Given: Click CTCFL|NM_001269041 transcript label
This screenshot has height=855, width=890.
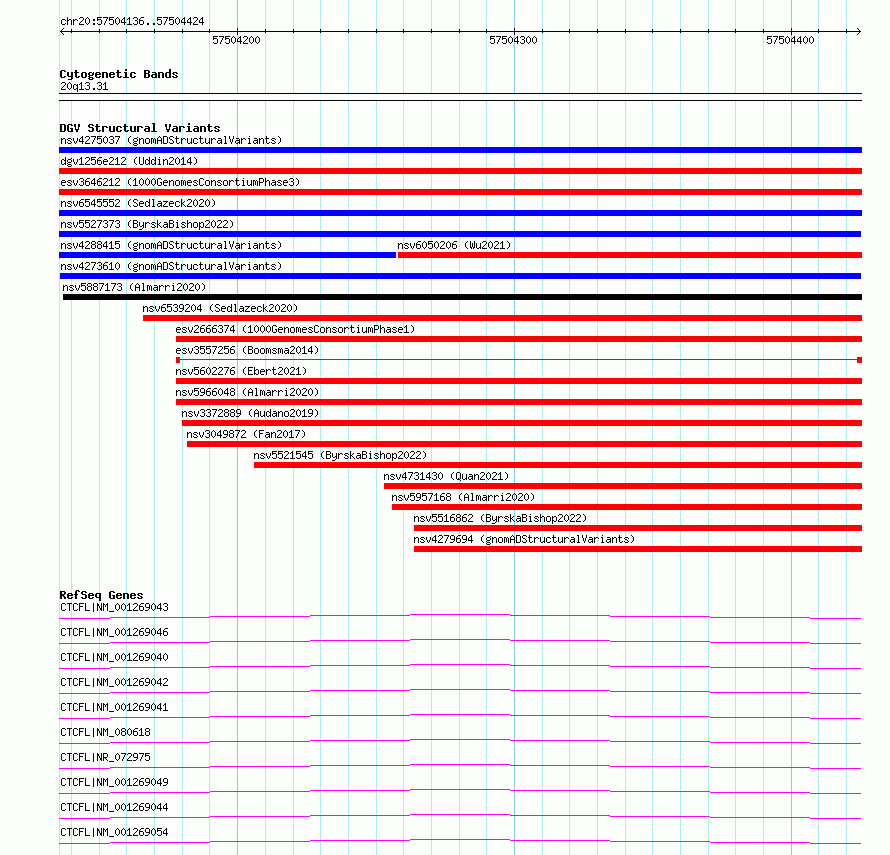Looking at the screenshot, I should (x=114, y=707).
